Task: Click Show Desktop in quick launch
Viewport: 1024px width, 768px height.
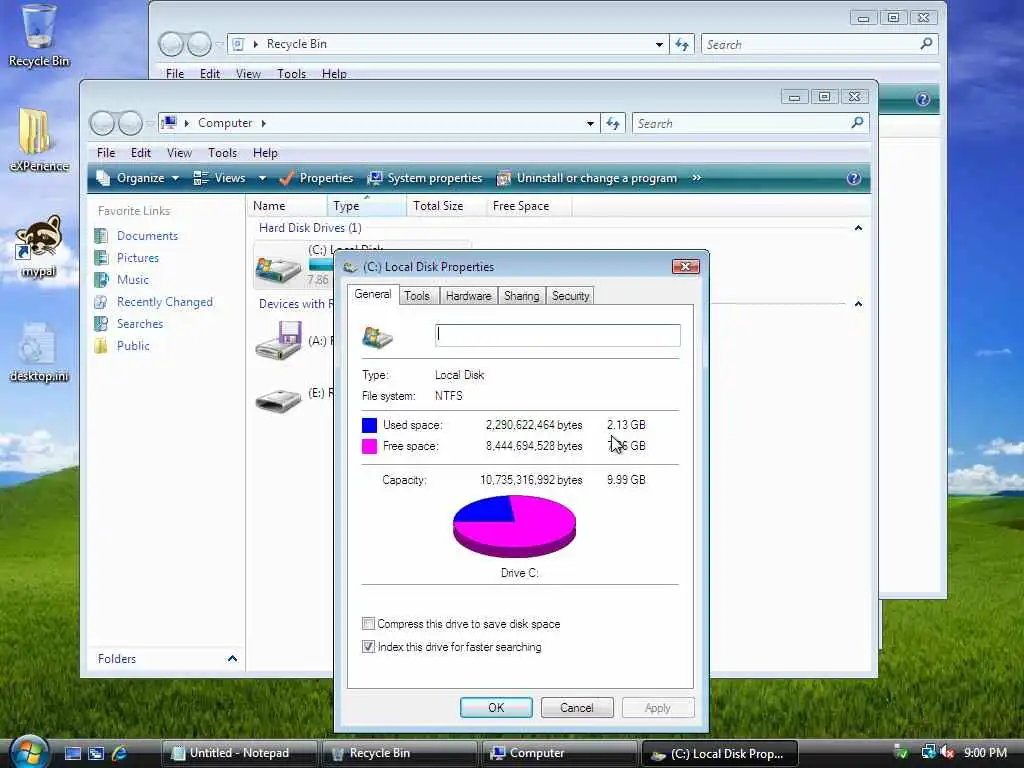Action: 72,754
